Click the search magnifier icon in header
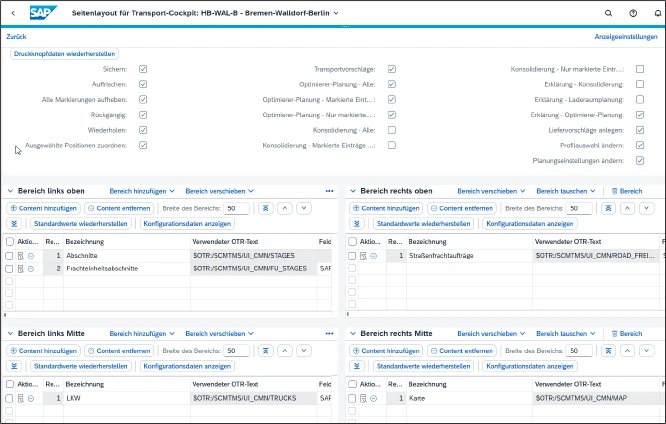The image size is (666, 424). 609,13
